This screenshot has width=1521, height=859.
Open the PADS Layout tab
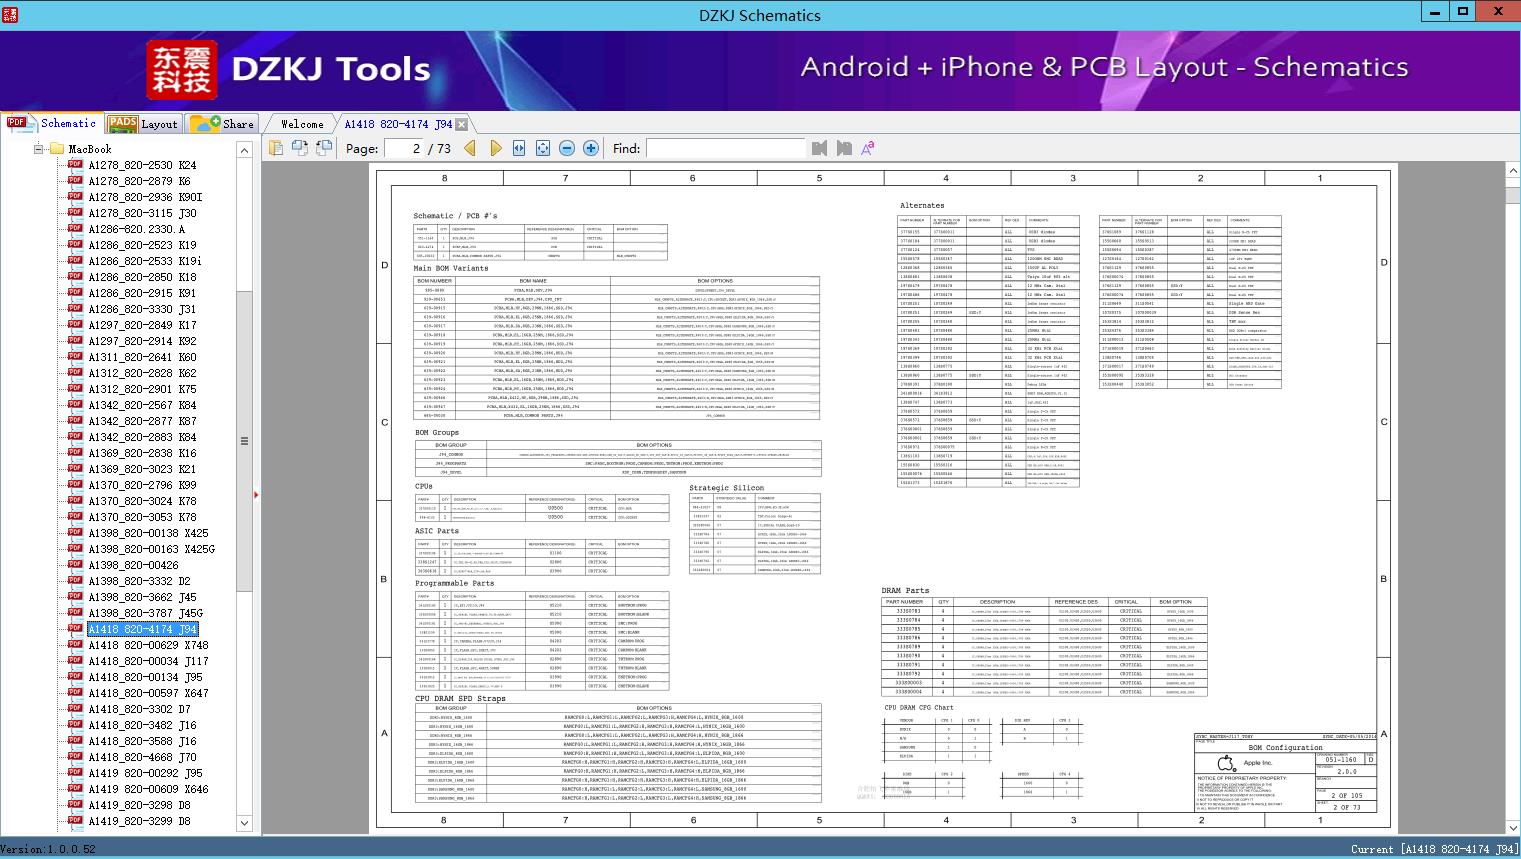(x=143, y=124)
